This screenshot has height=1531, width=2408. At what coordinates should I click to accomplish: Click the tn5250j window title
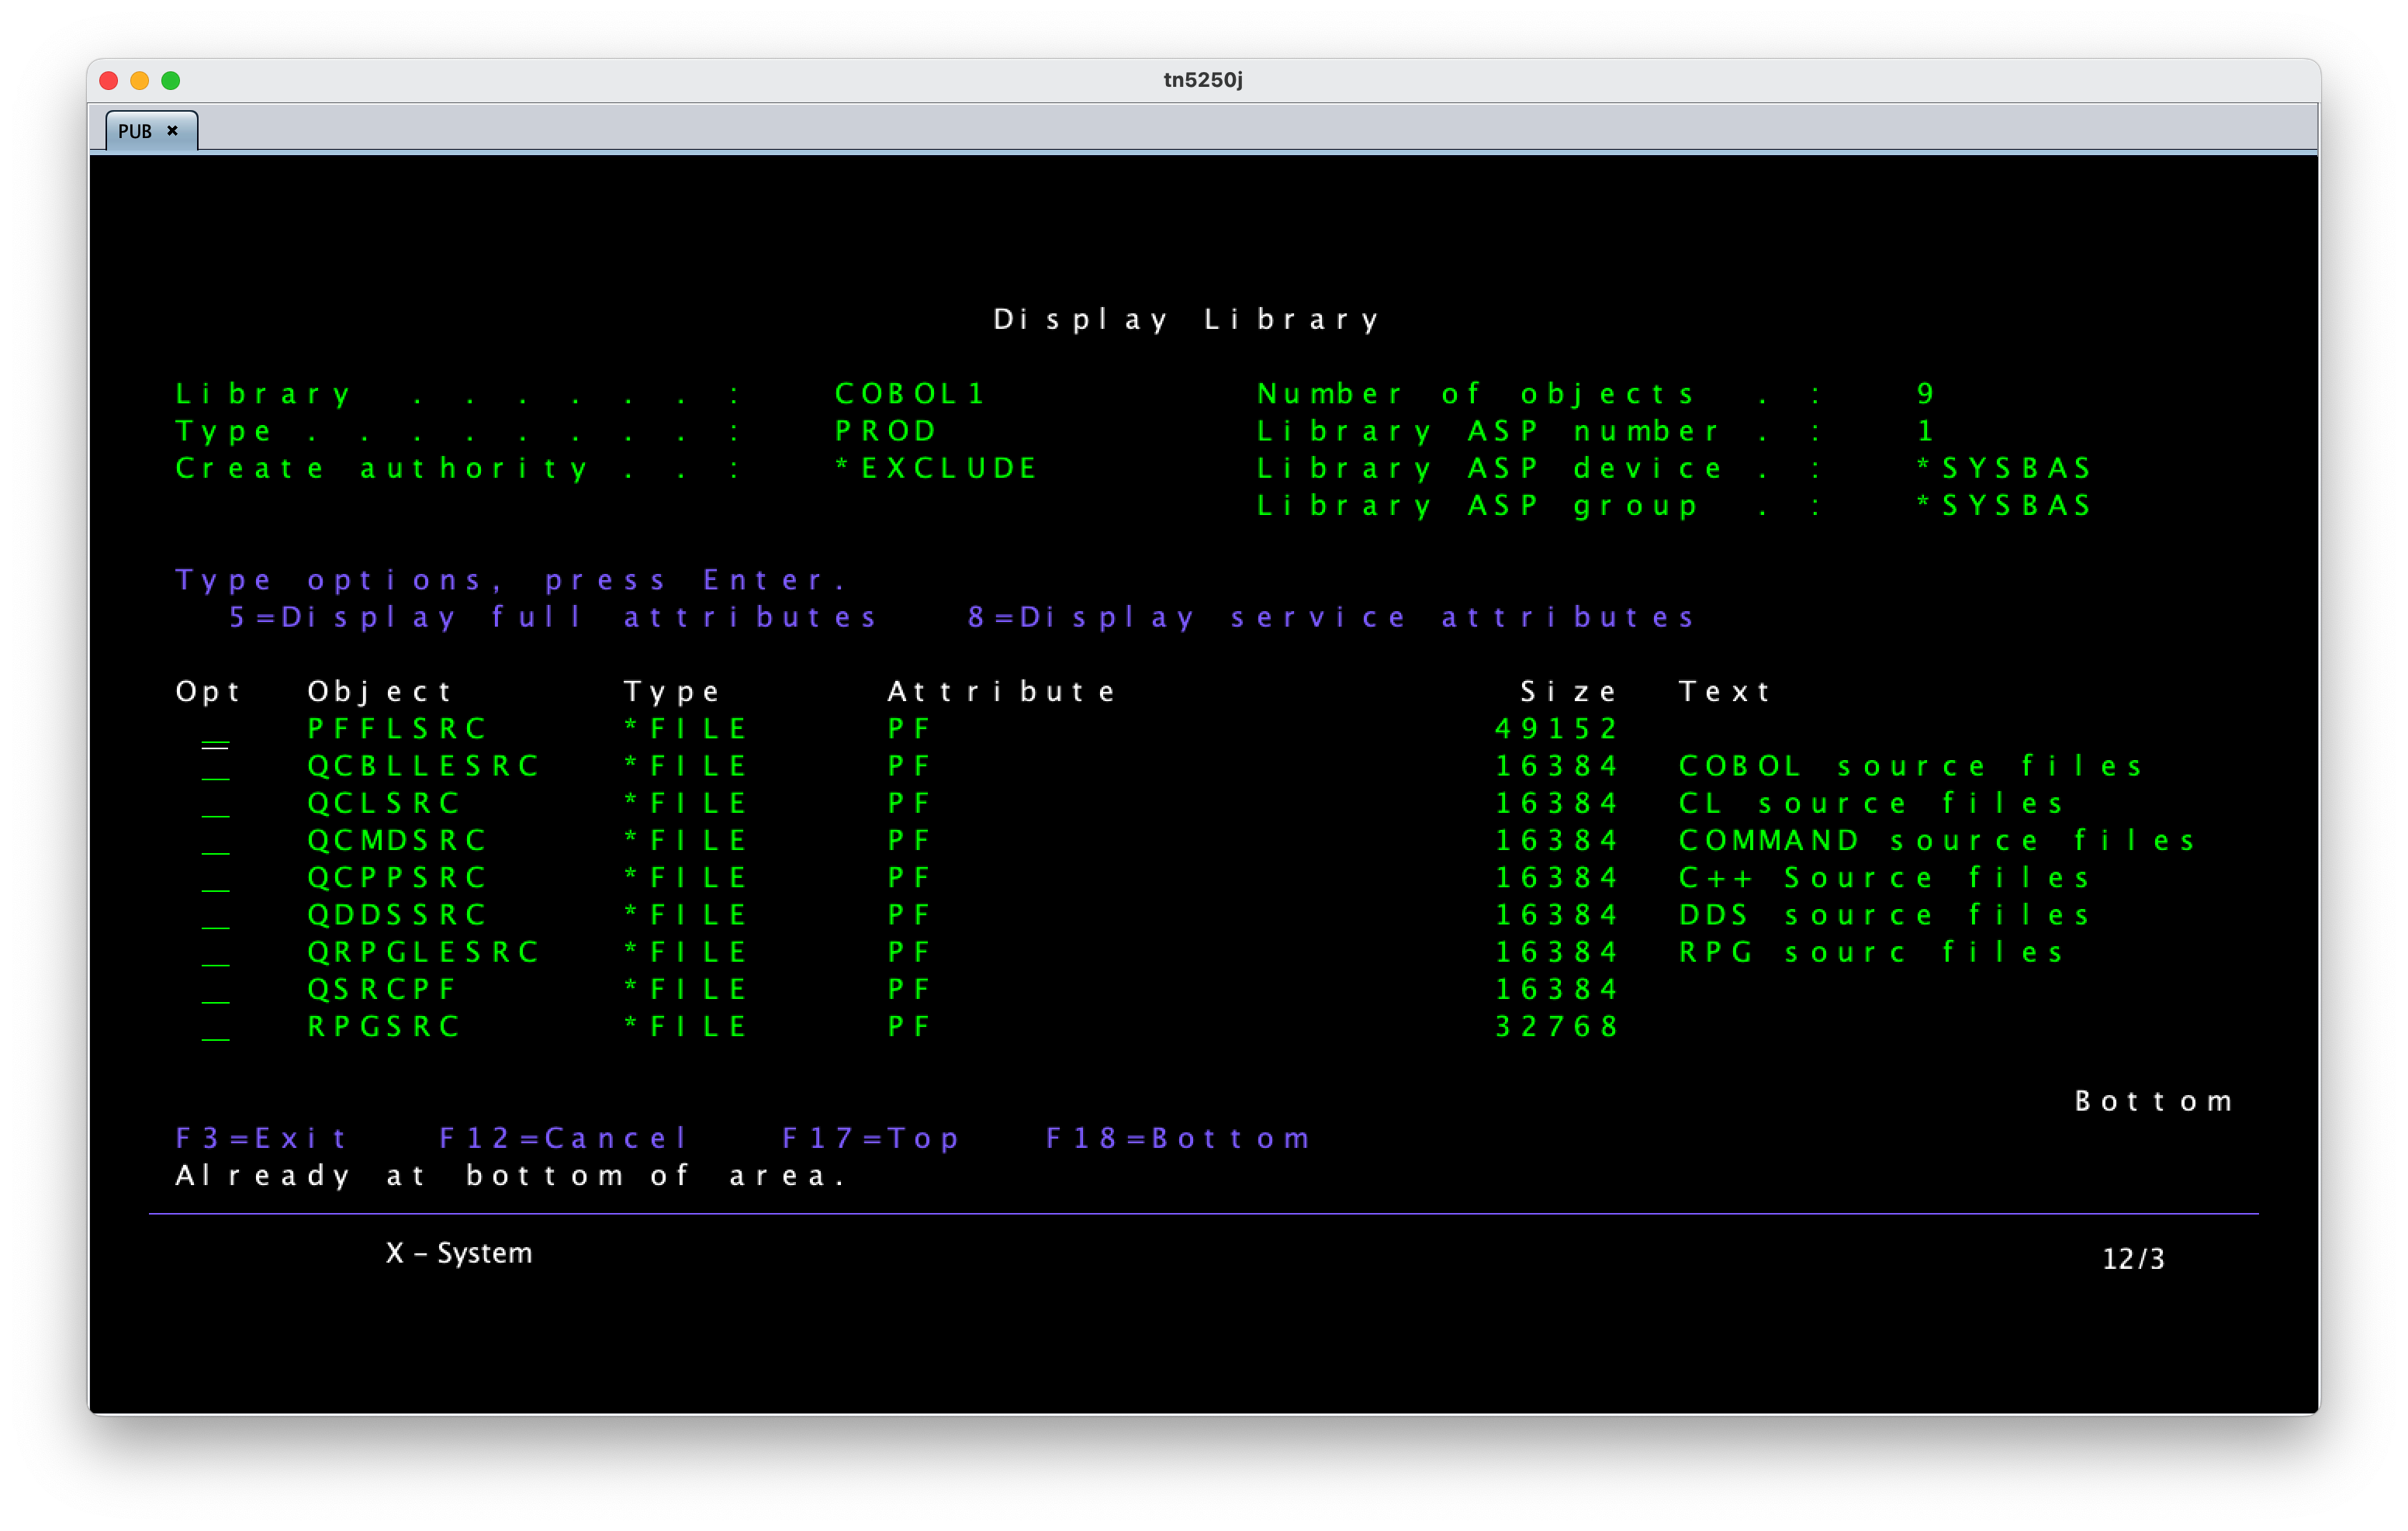pyautogui.click(x=1203, y=80)
